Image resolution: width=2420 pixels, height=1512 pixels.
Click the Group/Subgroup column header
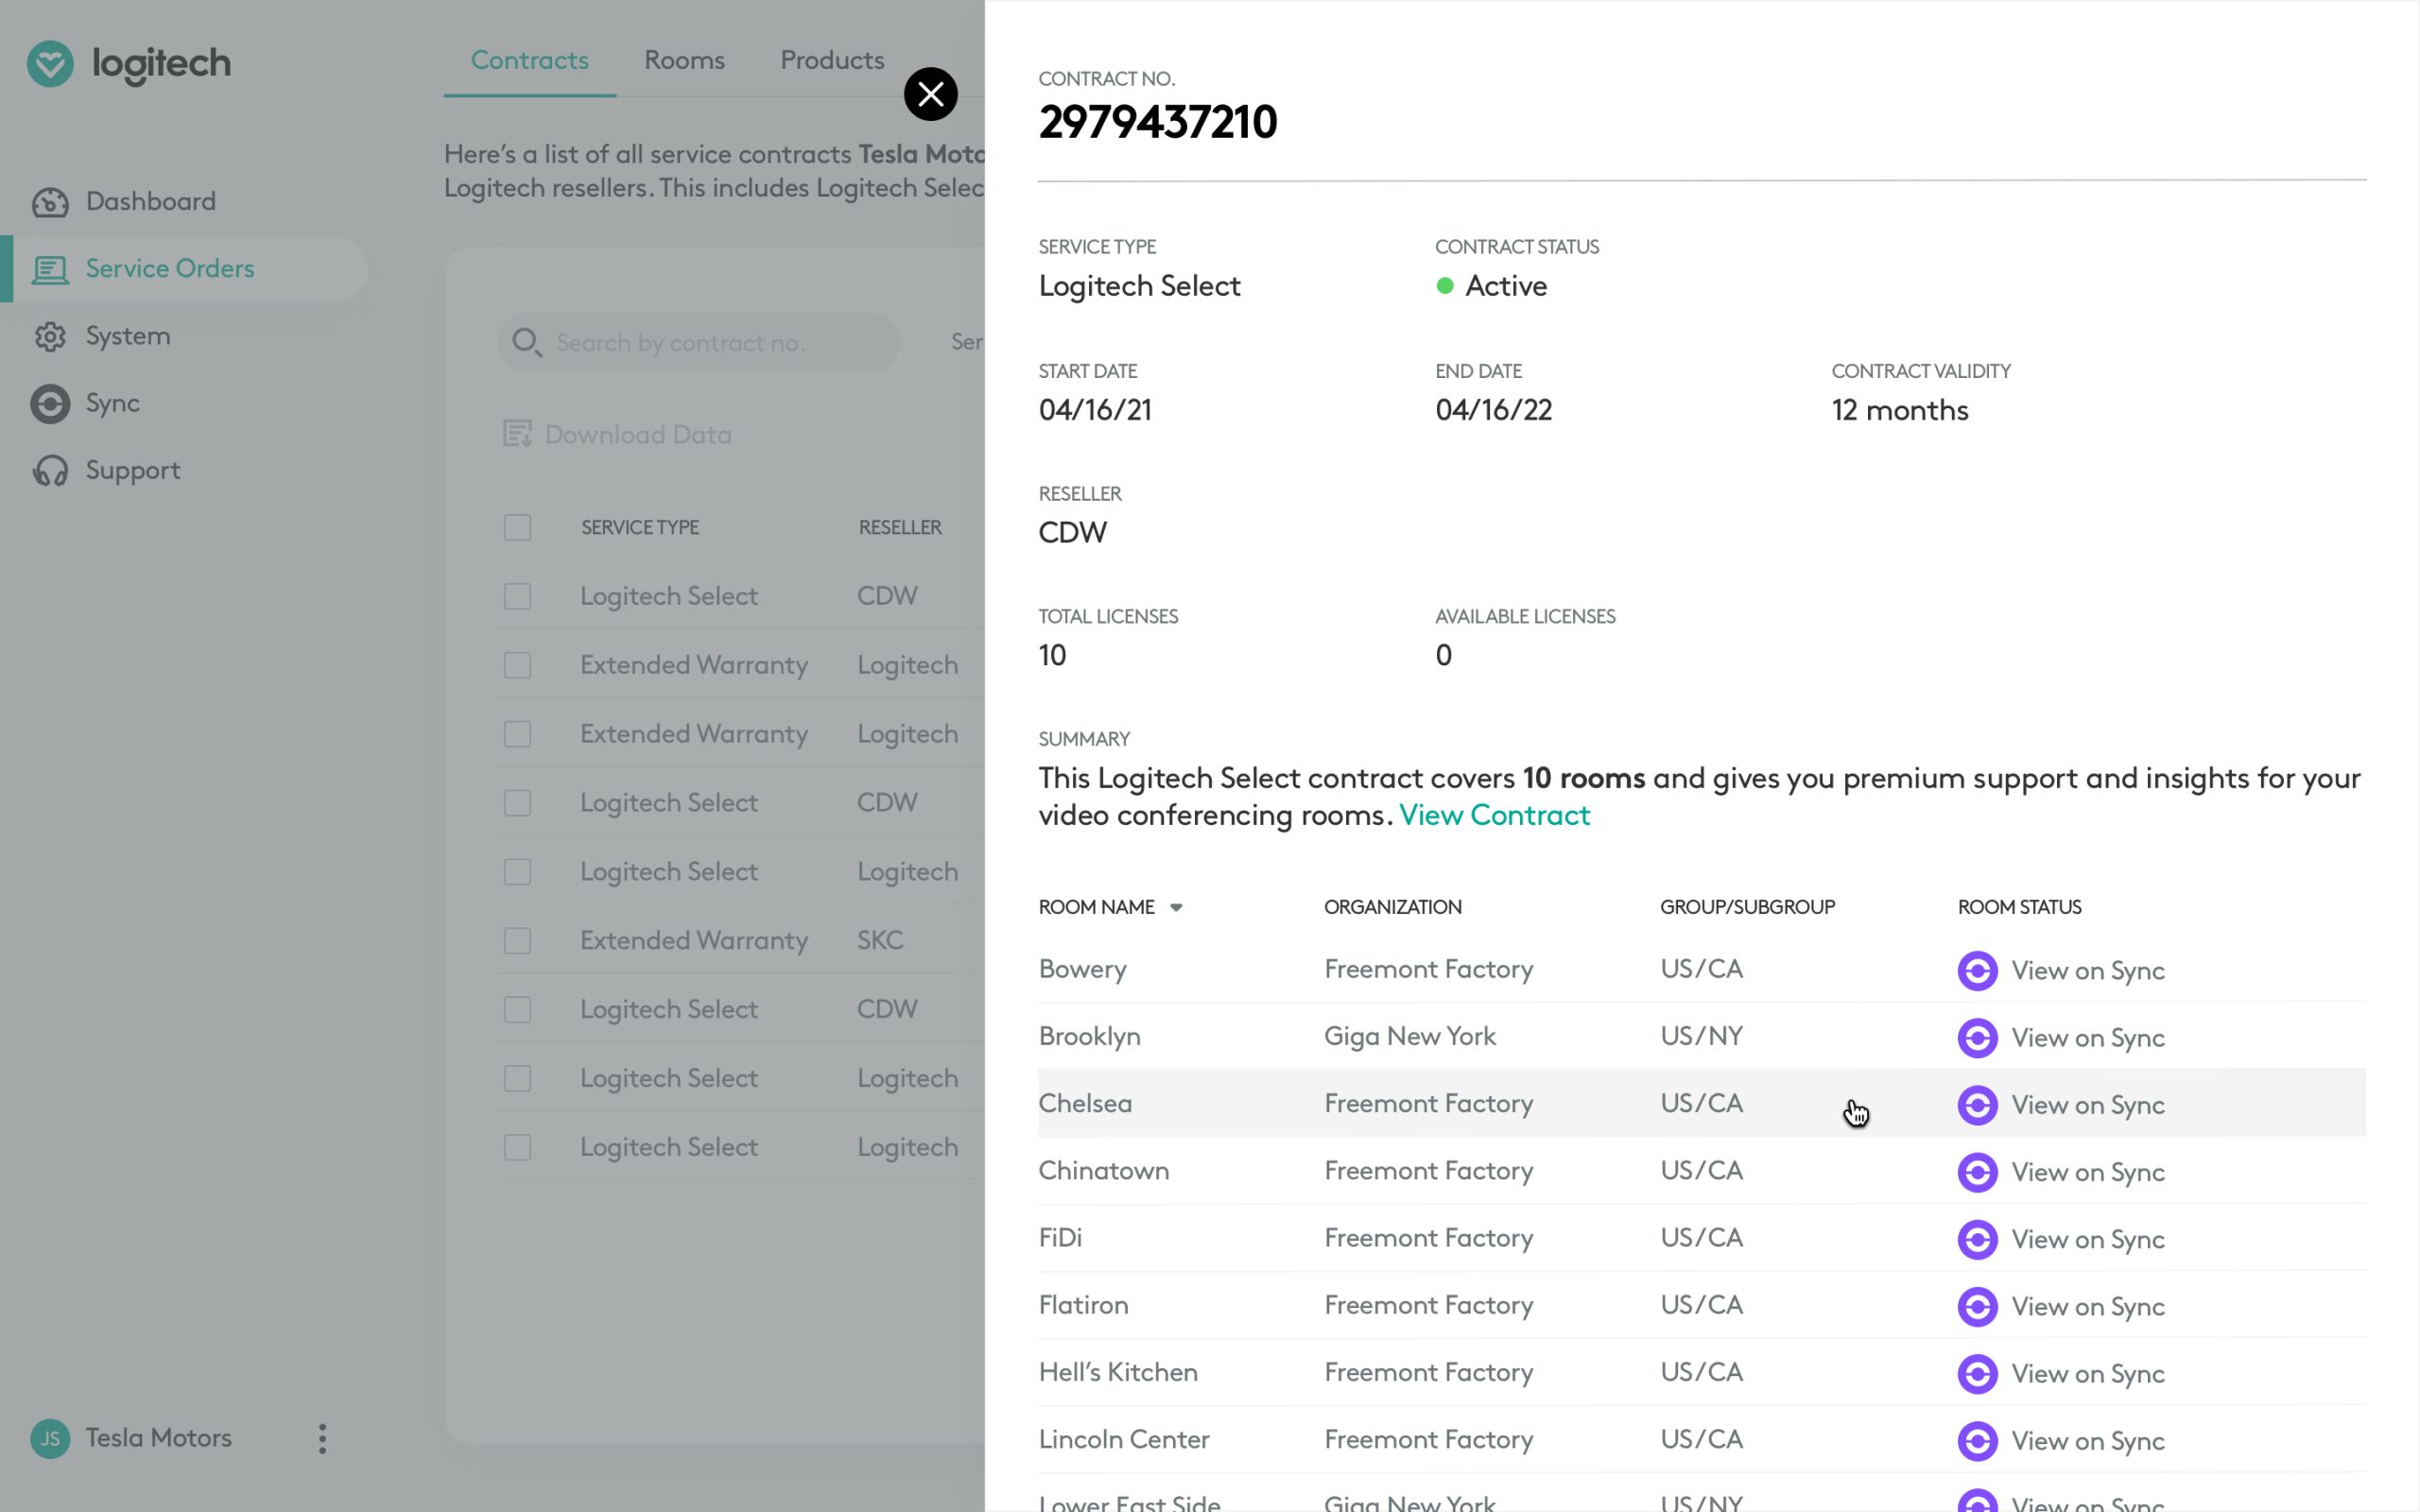[x=1747, y=907]
